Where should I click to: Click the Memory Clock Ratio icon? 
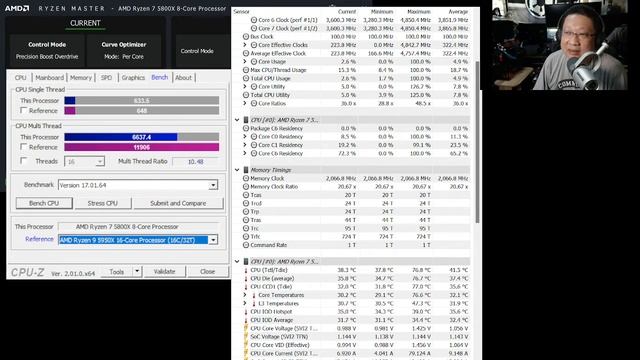pos(246,187)
